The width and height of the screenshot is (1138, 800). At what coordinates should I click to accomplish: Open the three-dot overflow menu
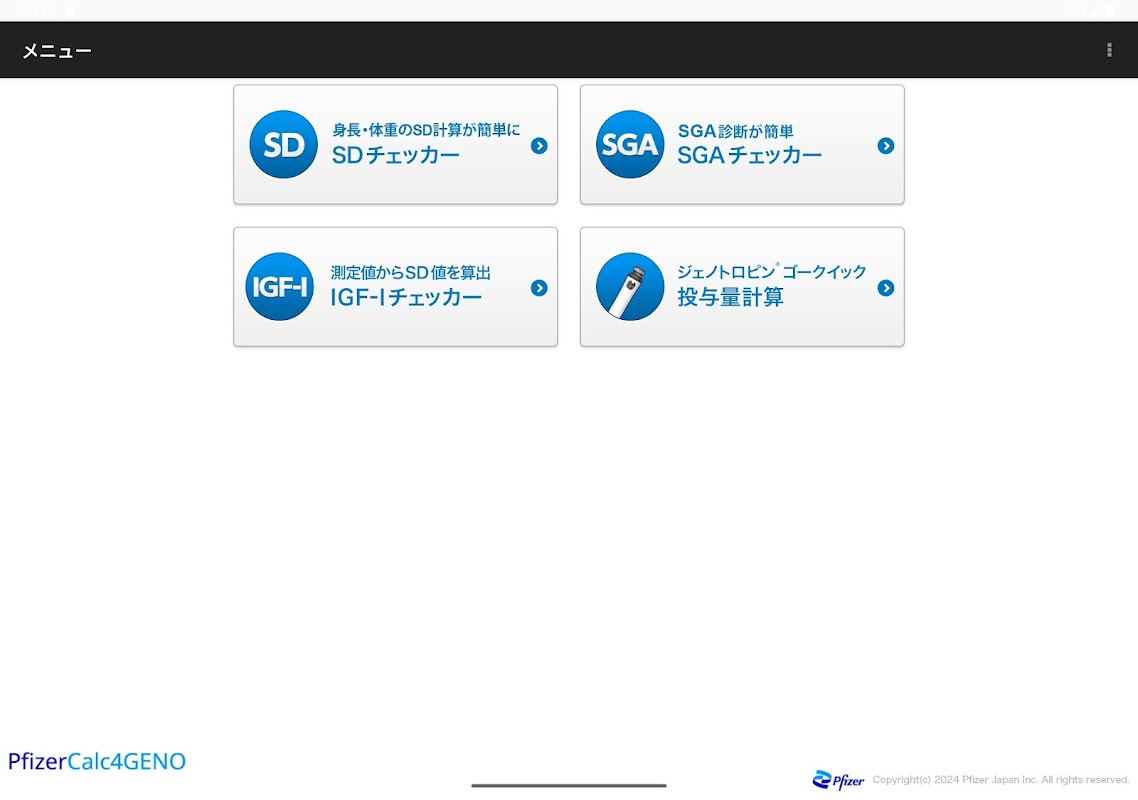click(x=1109, y=49)
